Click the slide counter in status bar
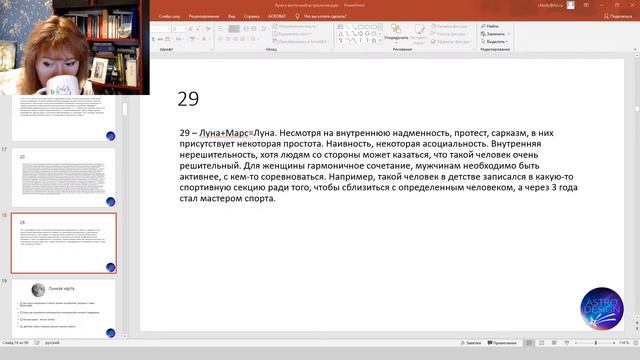 (15, 343)
